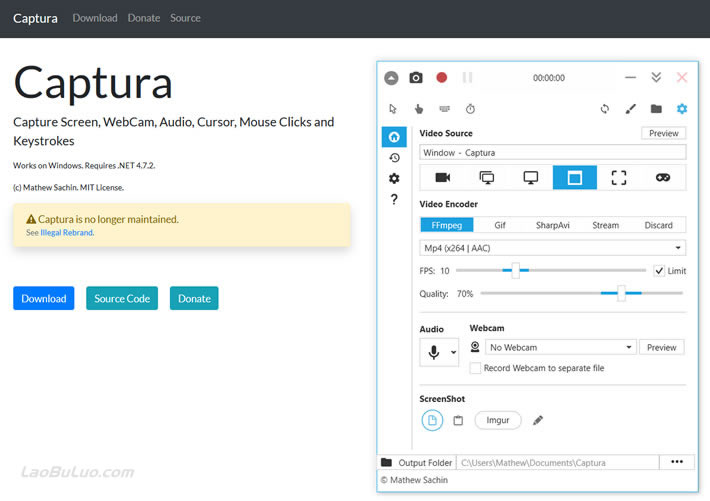Select the Discard encoder tab
Screen dimensions: 710x501
pyautogui.click(x=658, y=225)
